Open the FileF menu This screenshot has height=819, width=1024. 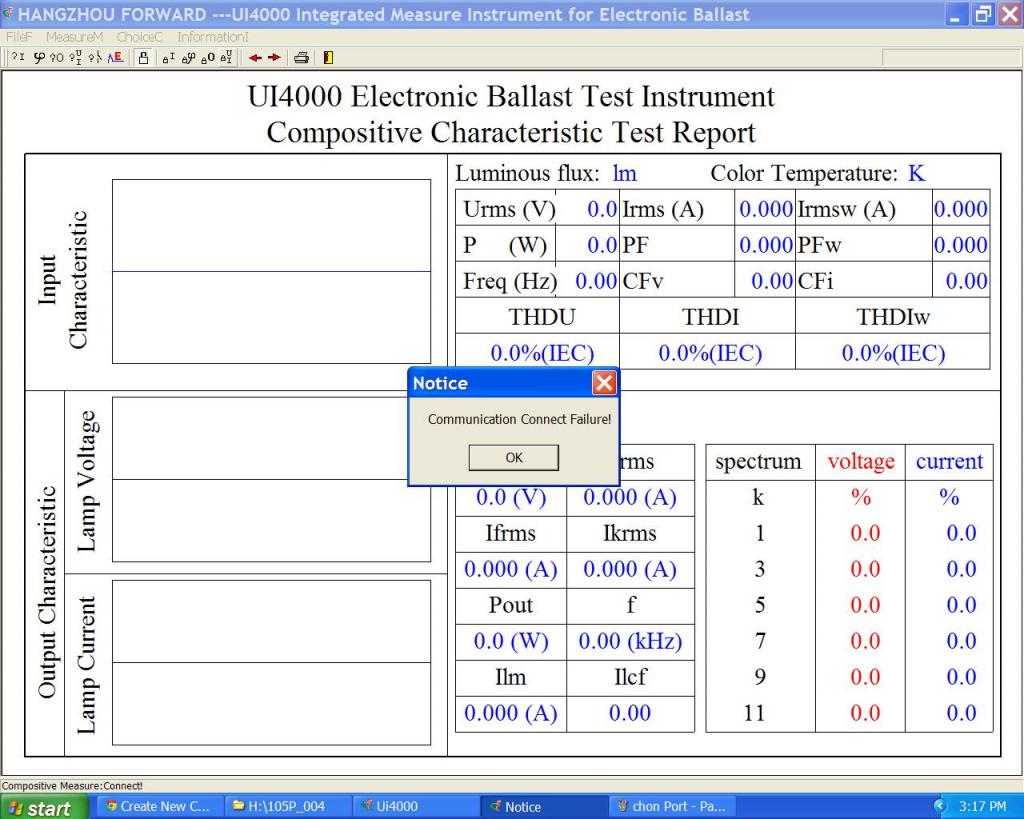[20, 37]
